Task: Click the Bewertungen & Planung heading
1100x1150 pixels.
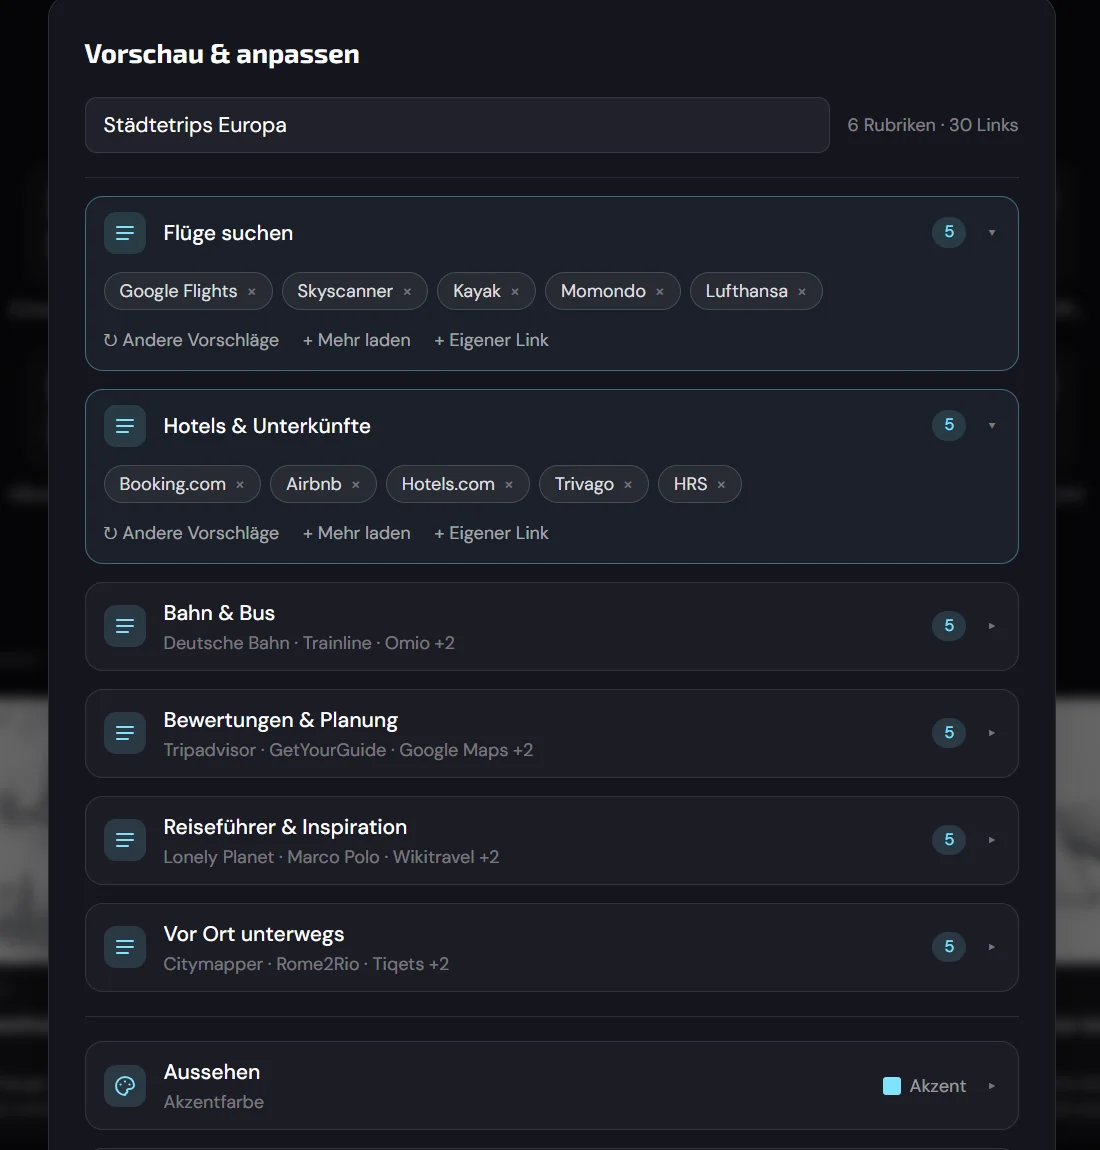Action: 281,720
